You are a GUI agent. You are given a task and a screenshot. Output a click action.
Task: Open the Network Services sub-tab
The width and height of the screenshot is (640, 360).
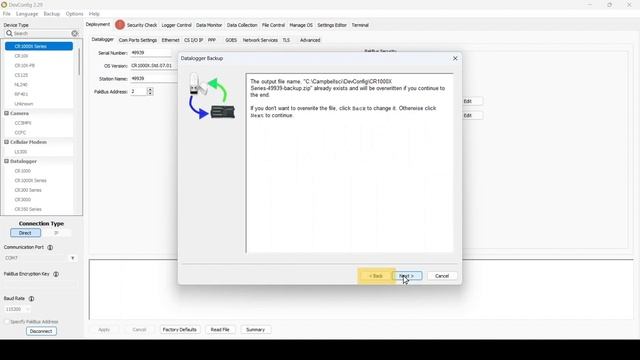[260, 40]
